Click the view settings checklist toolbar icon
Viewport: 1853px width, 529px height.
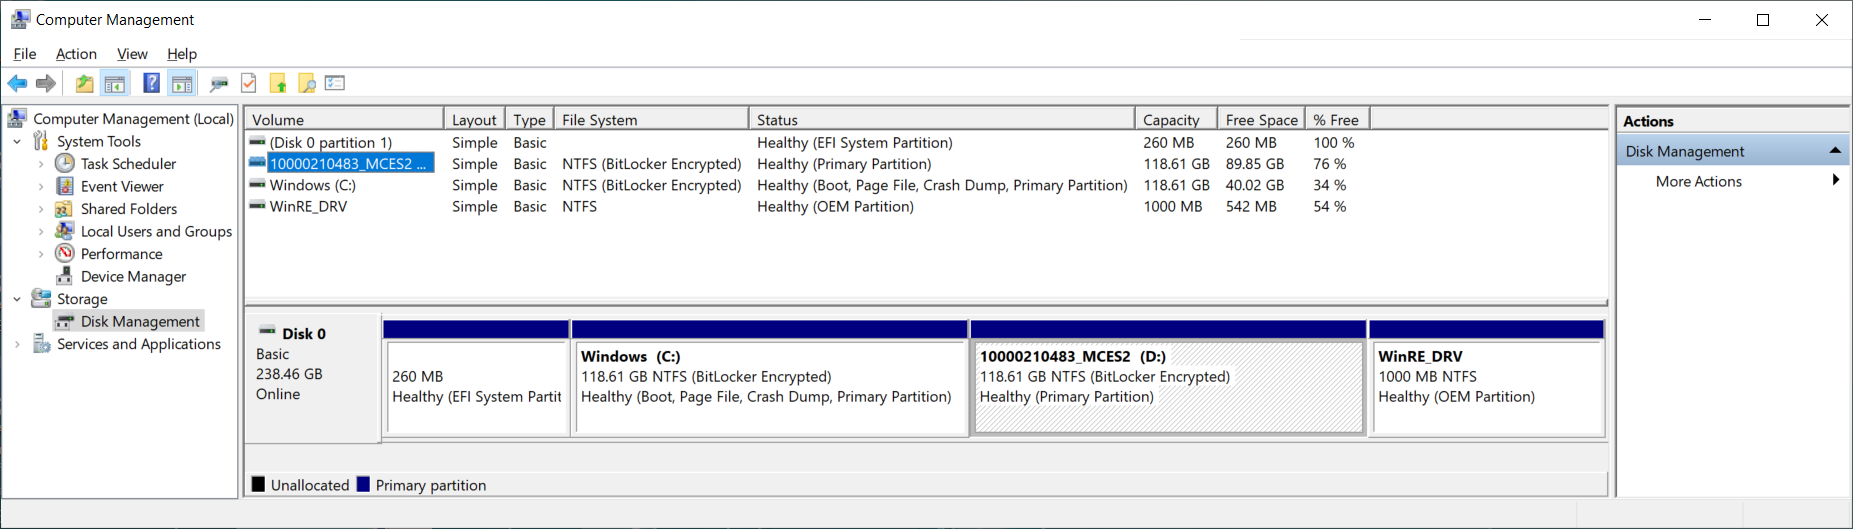tap(335, 83)
